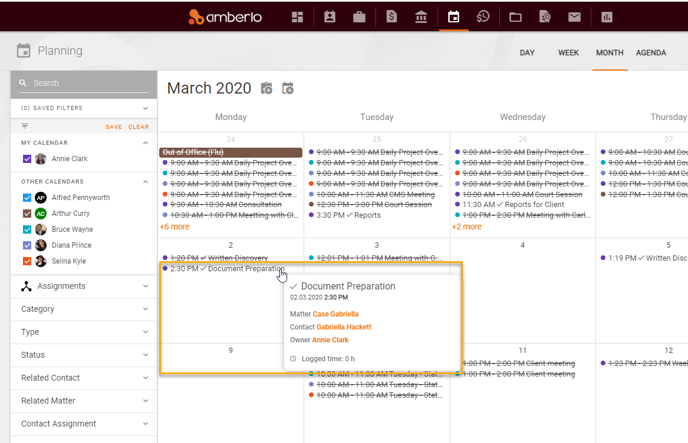This screenshot has height=443, width=688.
Task: Open the email envelope icon
Action: pyautogui.click(x=574, y=17)
